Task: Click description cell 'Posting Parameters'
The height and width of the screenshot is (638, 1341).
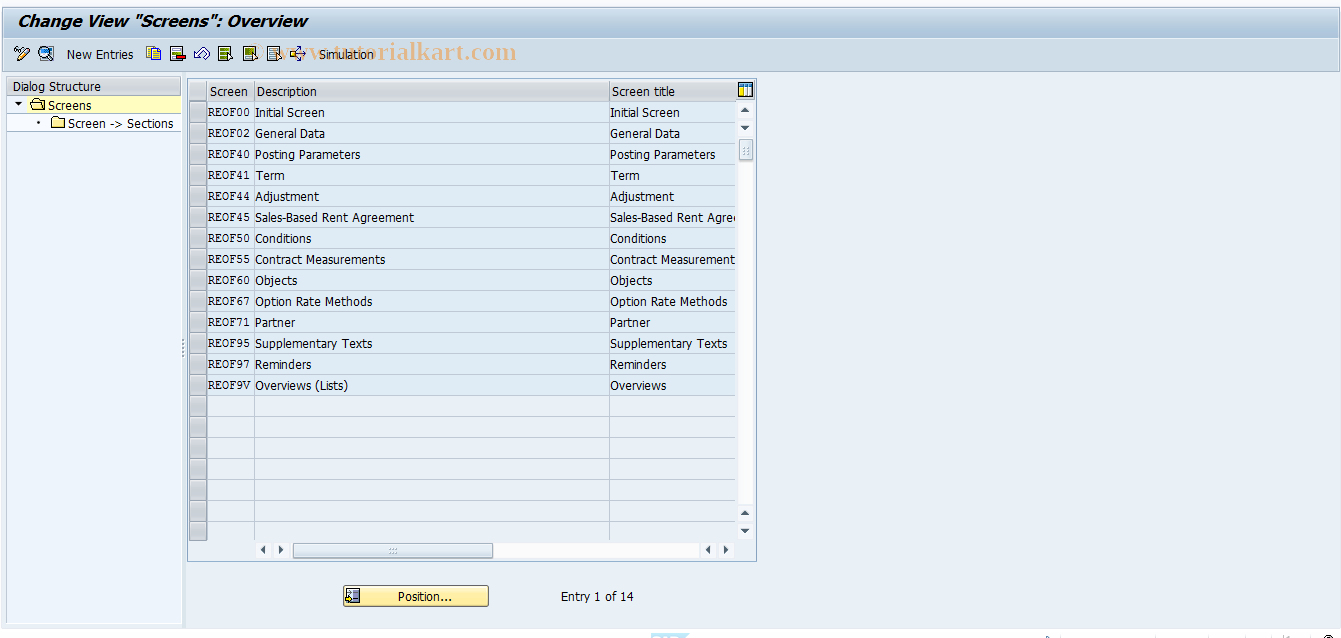Action: click(x=431, y=154)
